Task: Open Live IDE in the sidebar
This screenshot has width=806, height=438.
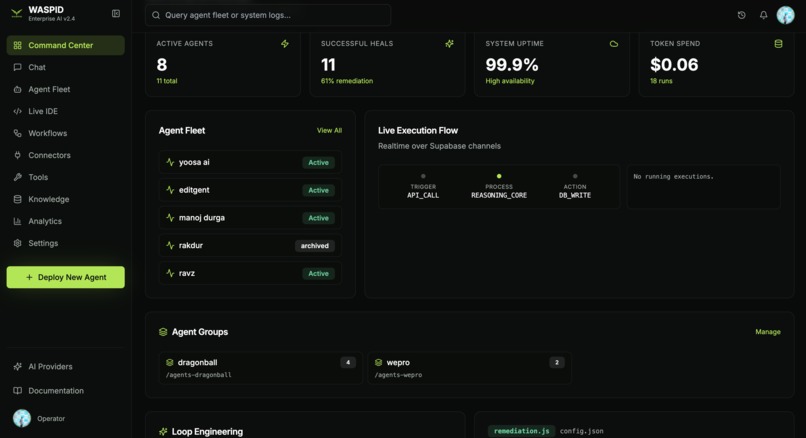Action: coord(66,111)
